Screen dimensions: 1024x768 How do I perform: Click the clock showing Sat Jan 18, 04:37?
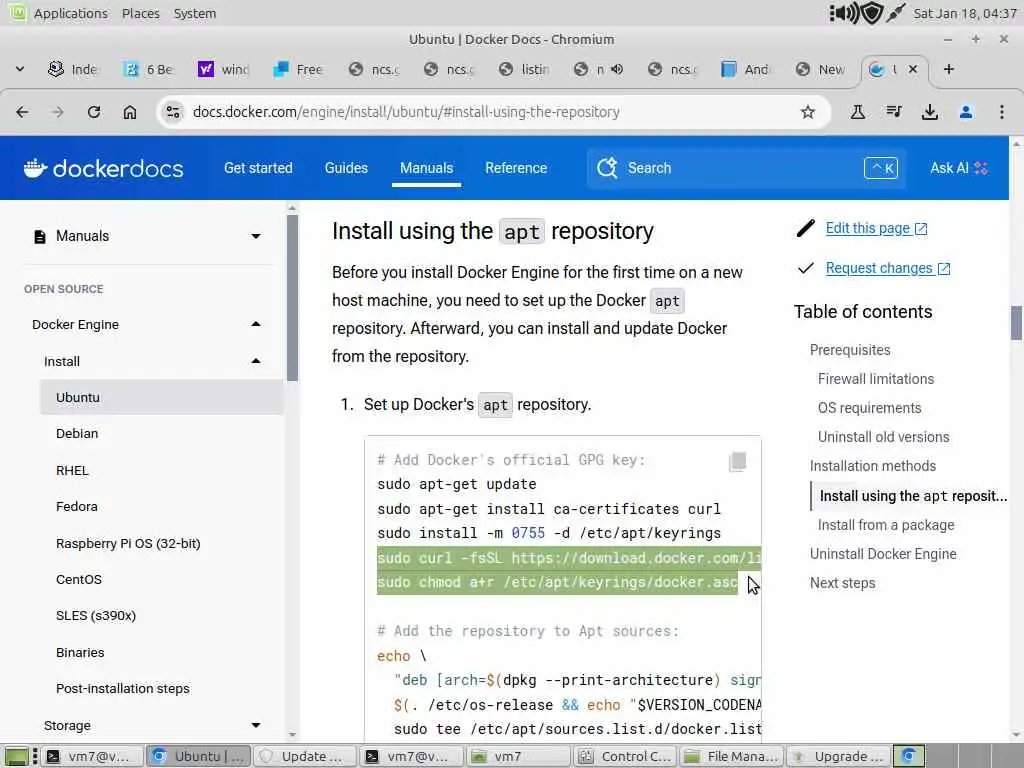point(964,13)
